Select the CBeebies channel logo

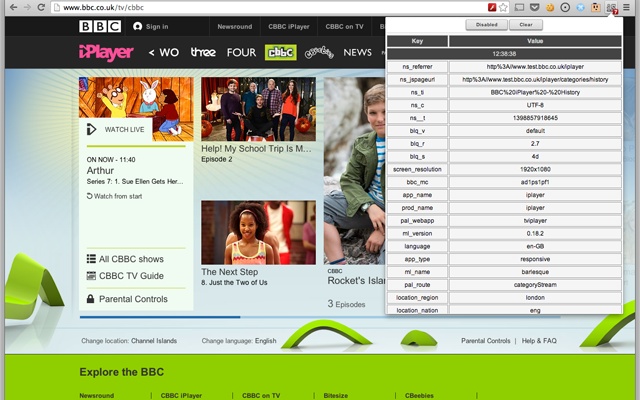click(319, 52)
